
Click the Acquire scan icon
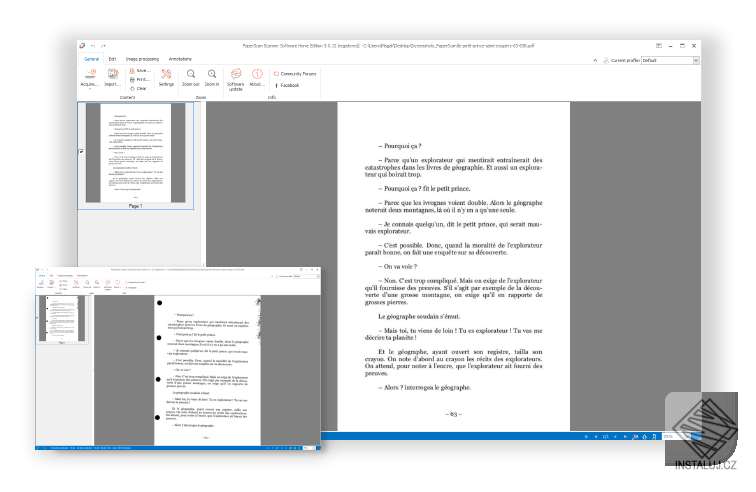(90, 74)
